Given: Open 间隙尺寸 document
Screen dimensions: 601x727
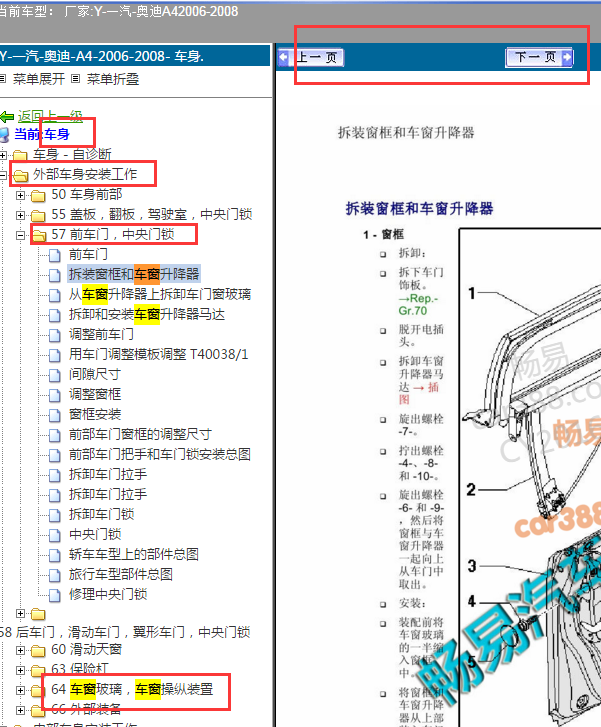Looking at the screenshot, I should (x=95, y=374).
